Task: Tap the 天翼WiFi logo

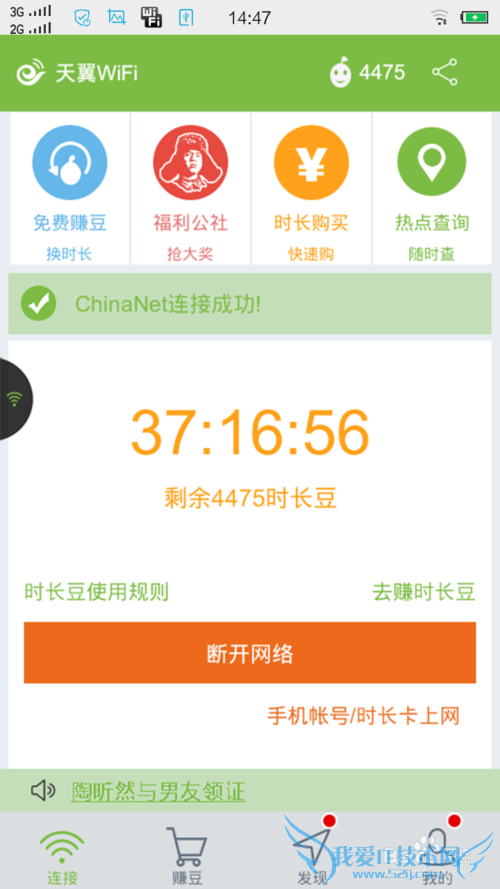Action: click(77, 73)
